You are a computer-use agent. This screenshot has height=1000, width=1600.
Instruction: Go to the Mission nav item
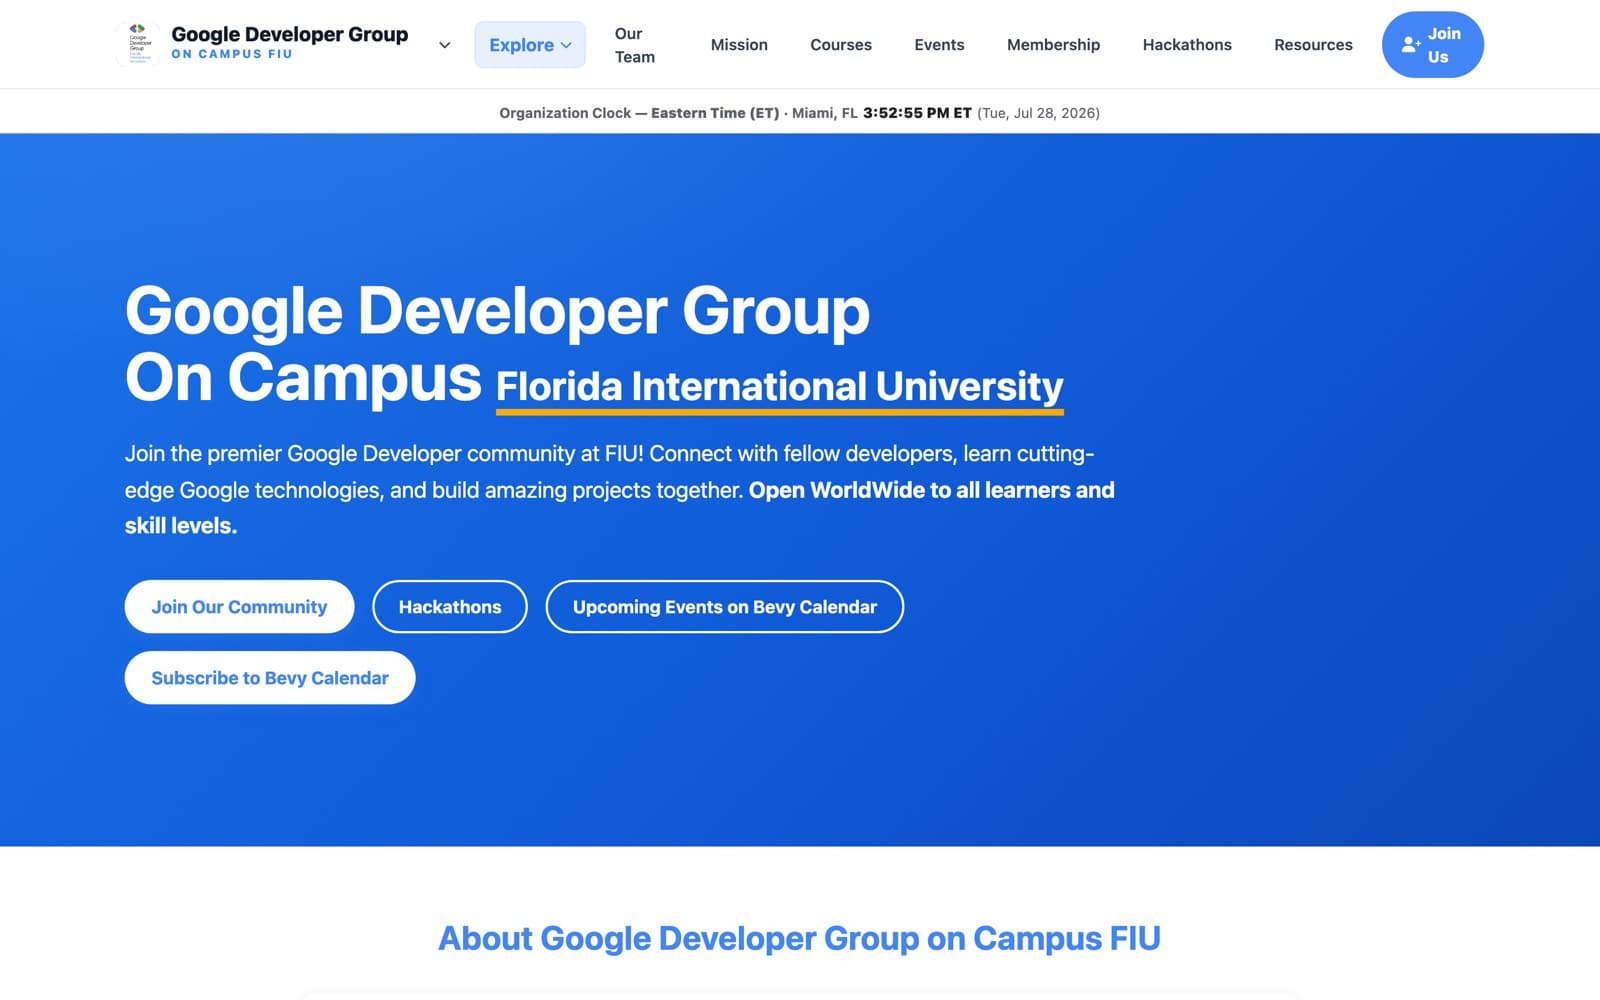[x=739, y=45]
